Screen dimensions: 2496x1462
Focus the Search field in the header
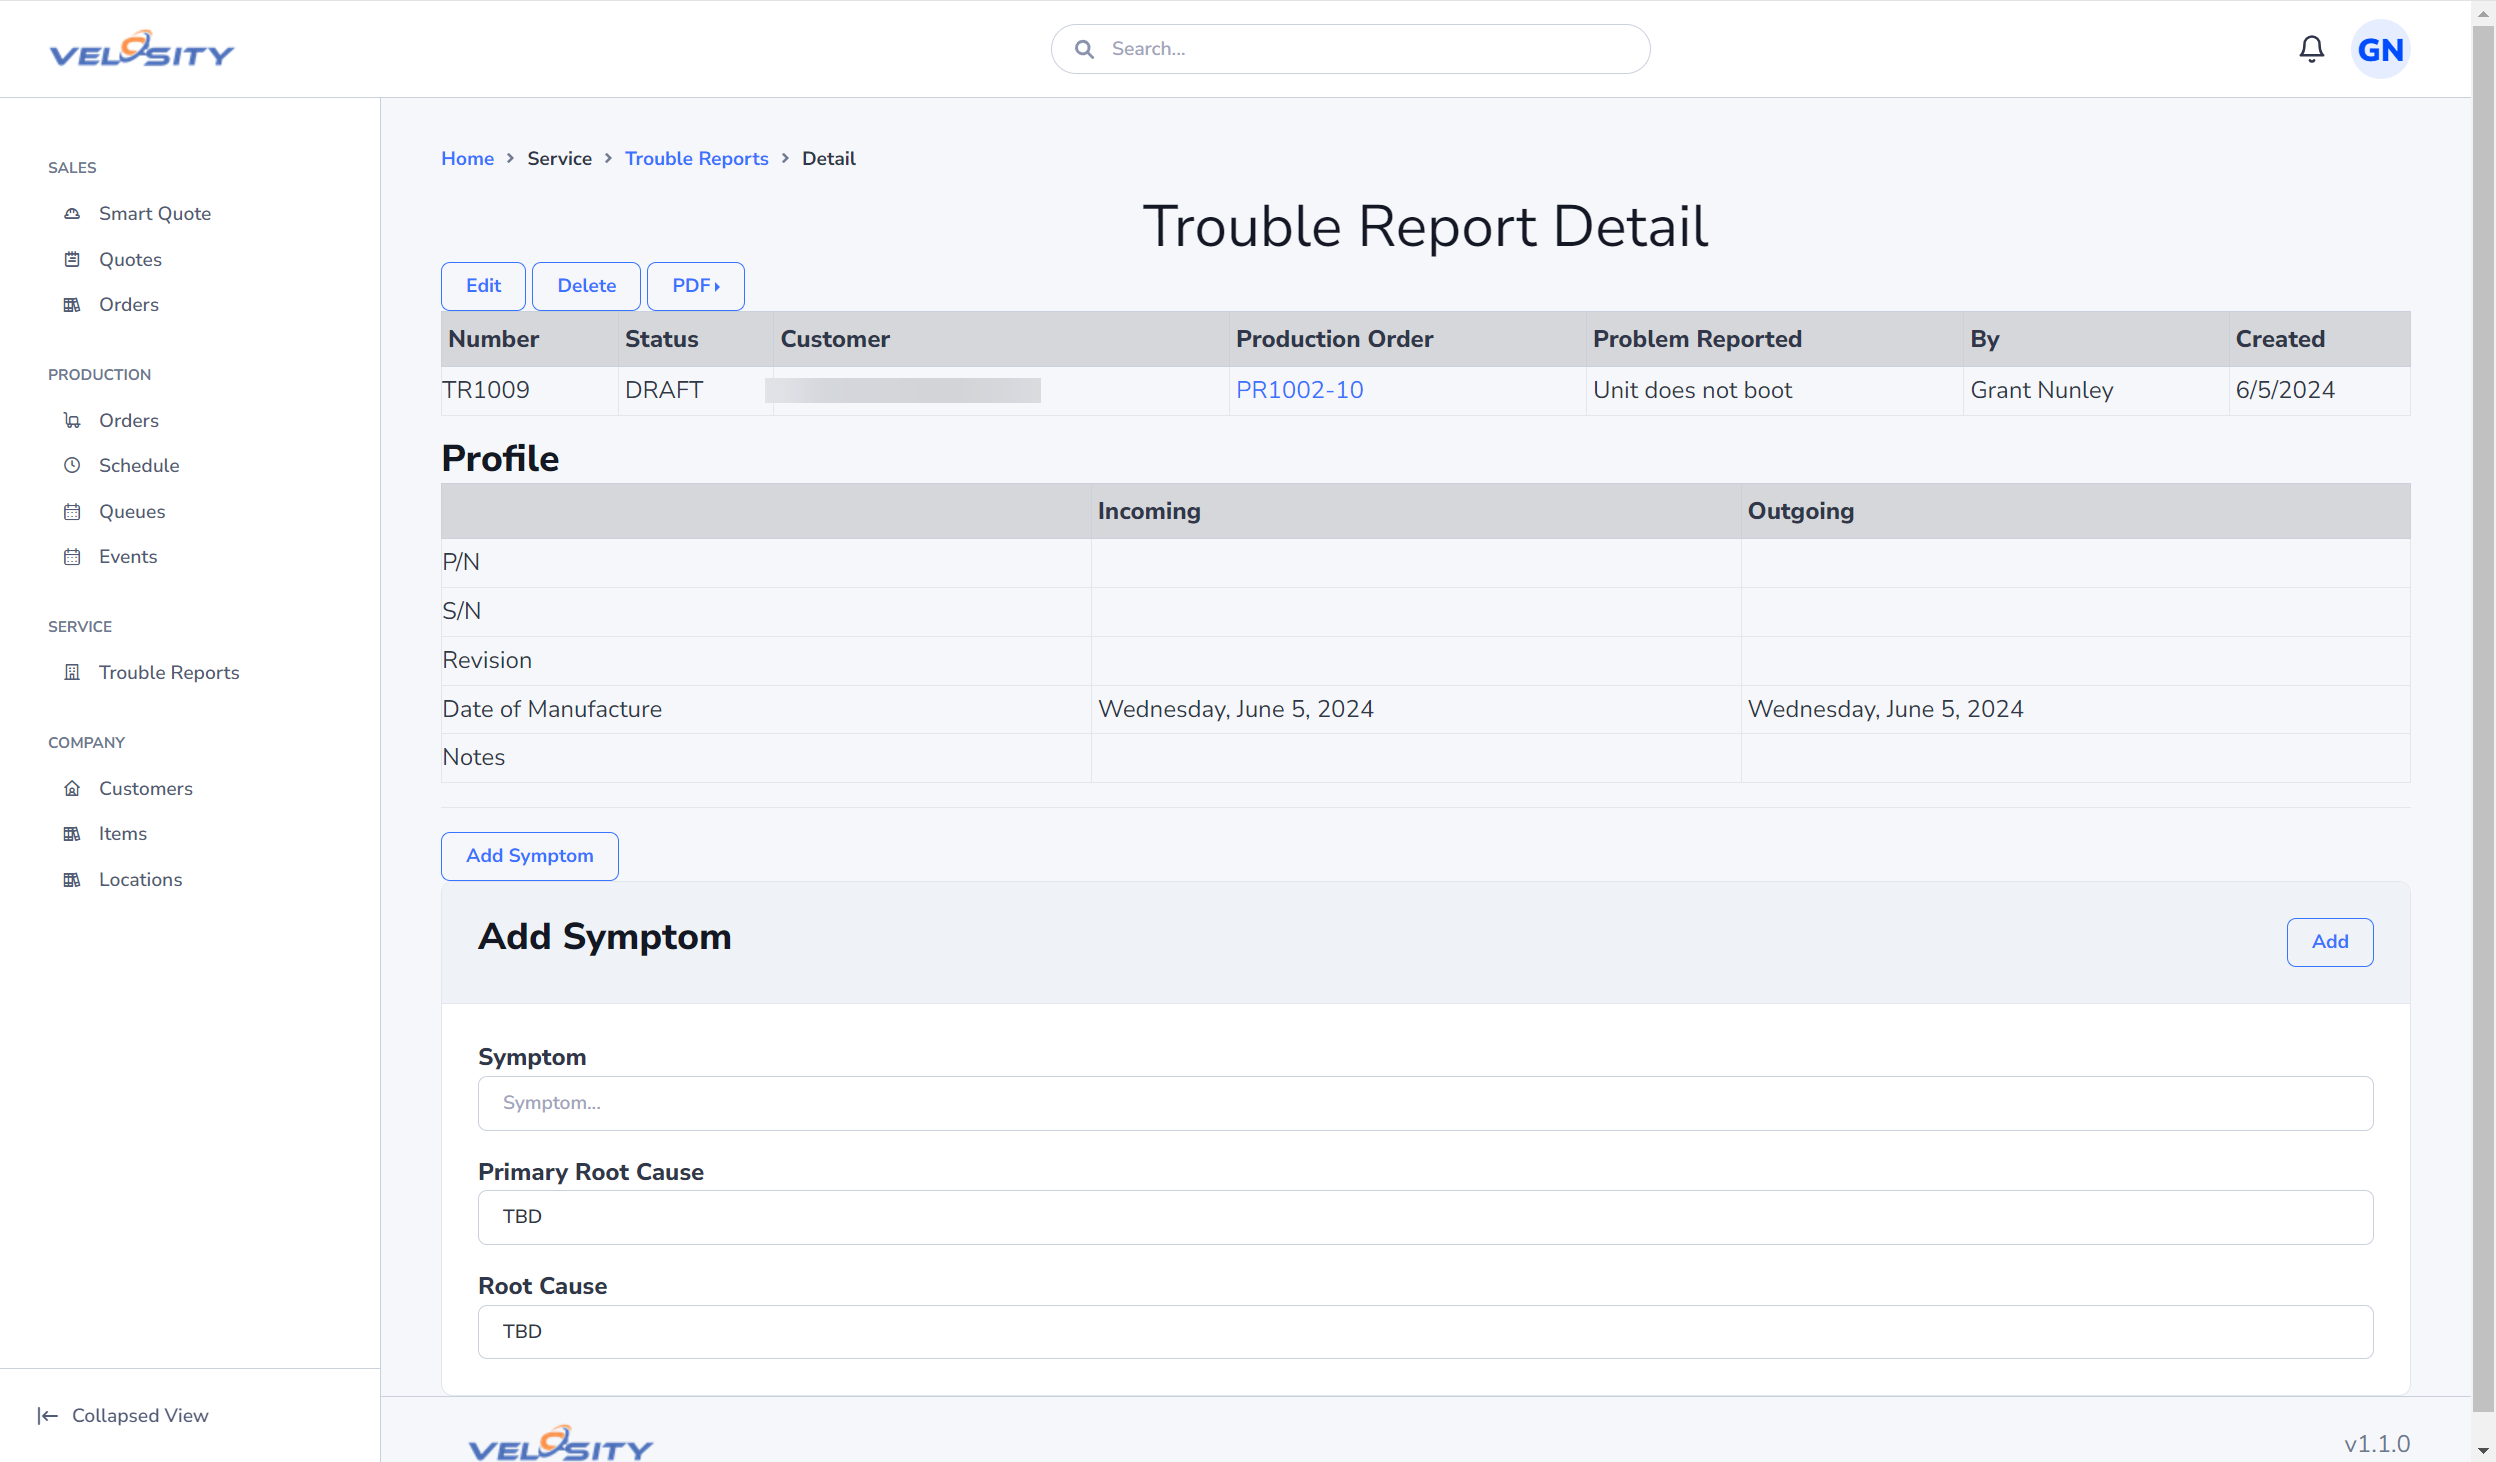click(x=1350, y=49)
